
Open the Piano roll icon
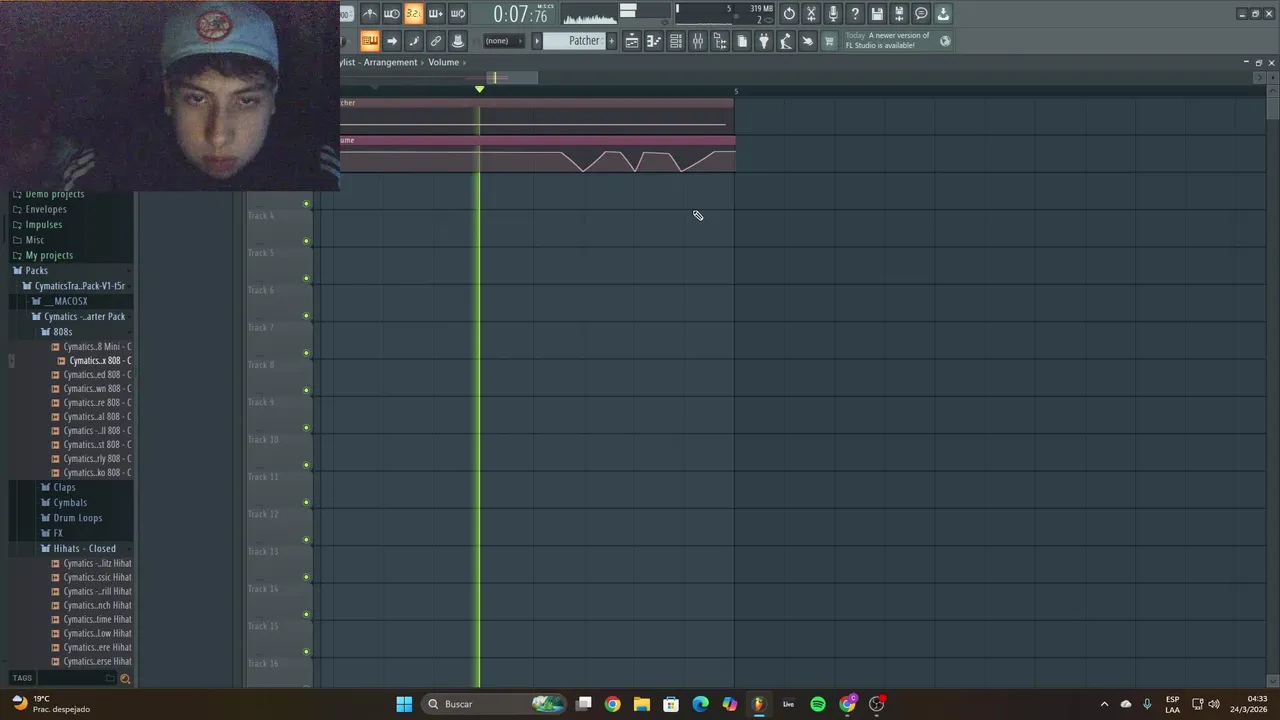point(654,41)
